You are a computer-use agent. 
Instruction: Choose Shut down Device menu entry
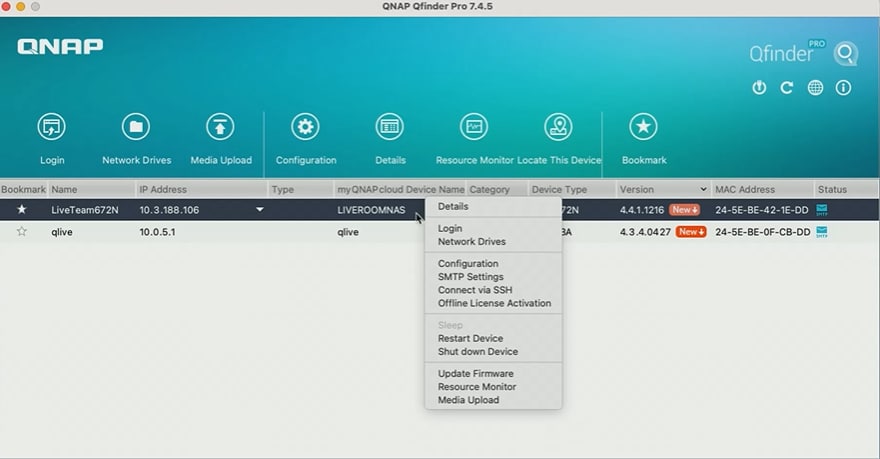point(478,351)
